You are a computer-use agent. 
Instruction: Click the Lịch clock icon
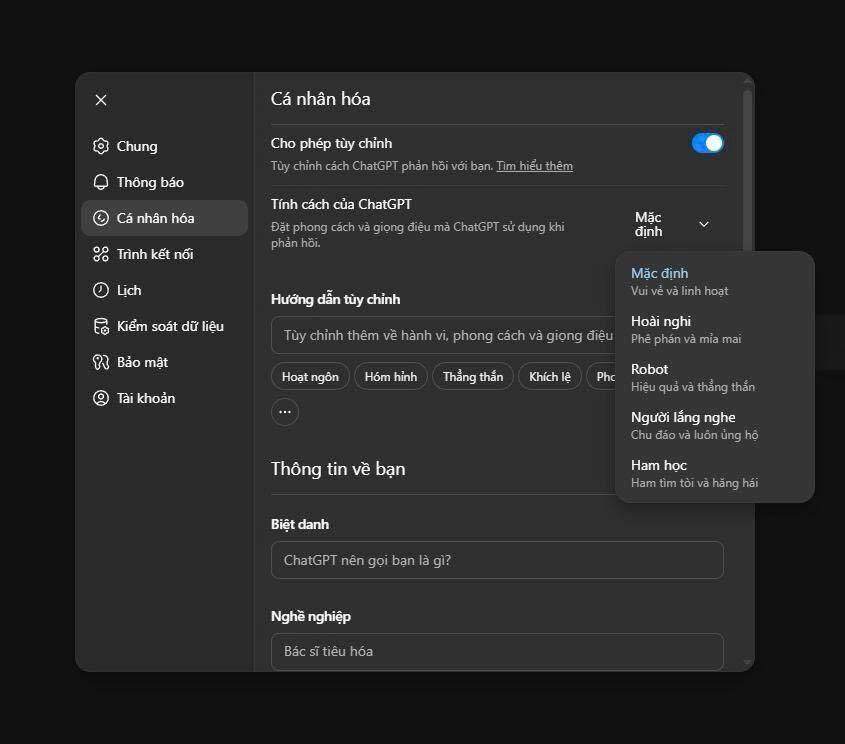point(100,290)
